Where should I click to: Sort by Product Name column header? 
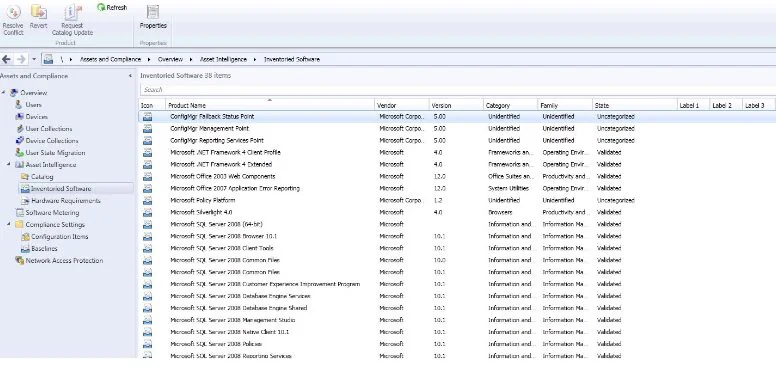point(270,105)
